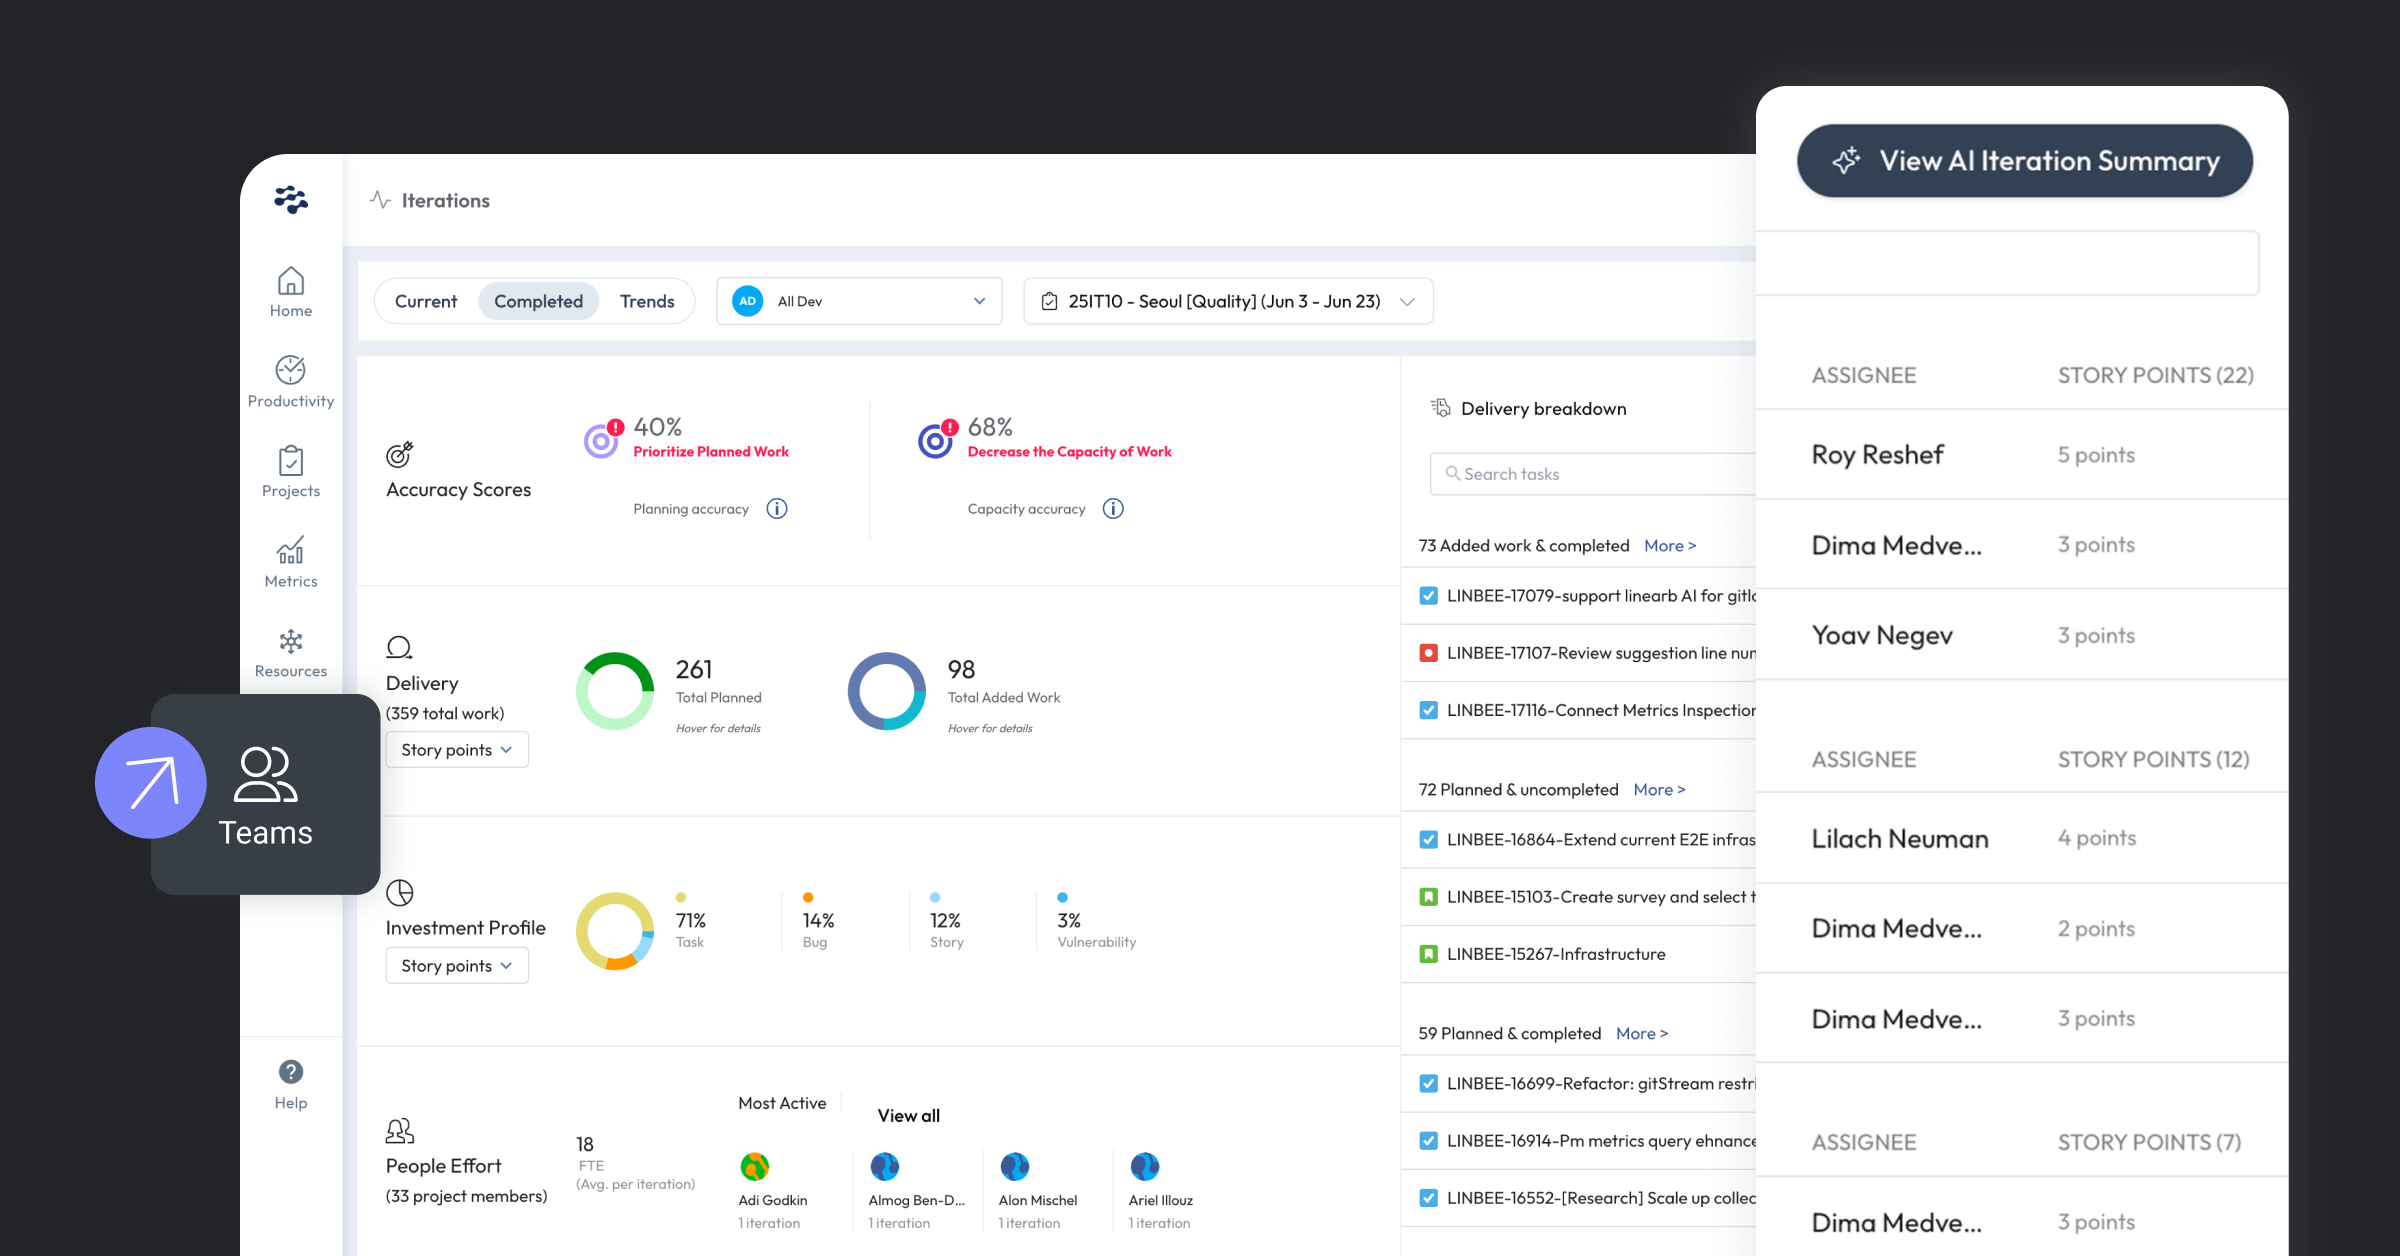This screenshot has width=2400, height=1256.
Task: Open the Planning accuracy info tooltip
Action: 777,508
